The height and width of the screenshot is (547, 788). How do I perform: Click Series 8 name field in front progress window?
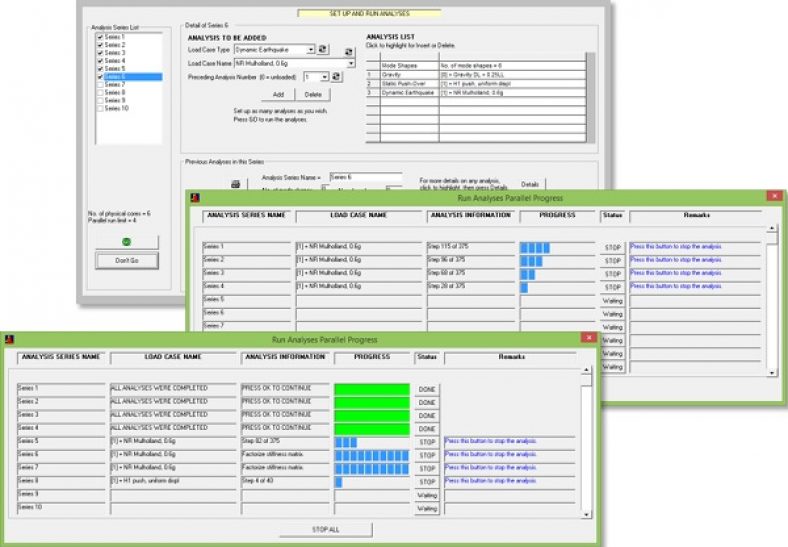tap(61, 482)
